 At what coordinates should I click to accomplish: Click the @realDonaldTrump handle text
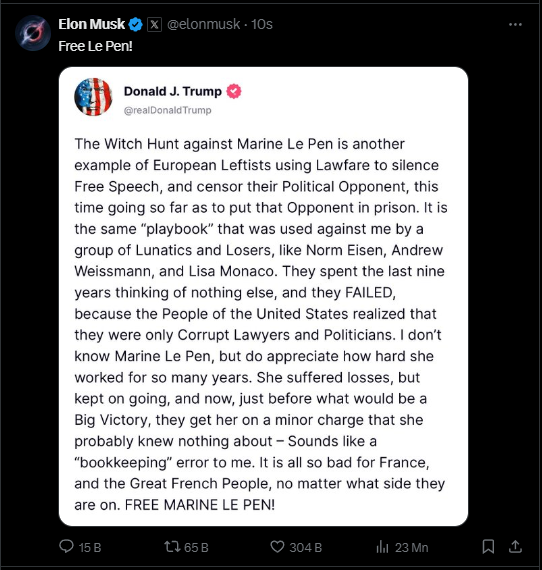pos(168,110)
